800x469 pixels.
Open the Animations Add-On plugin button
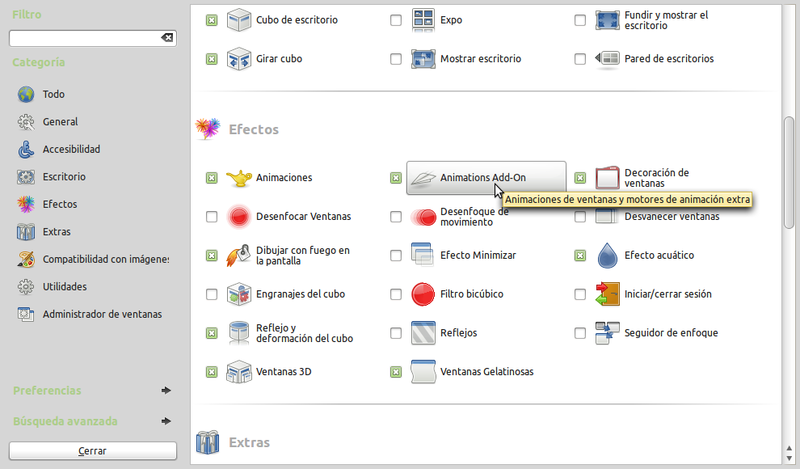486,178
